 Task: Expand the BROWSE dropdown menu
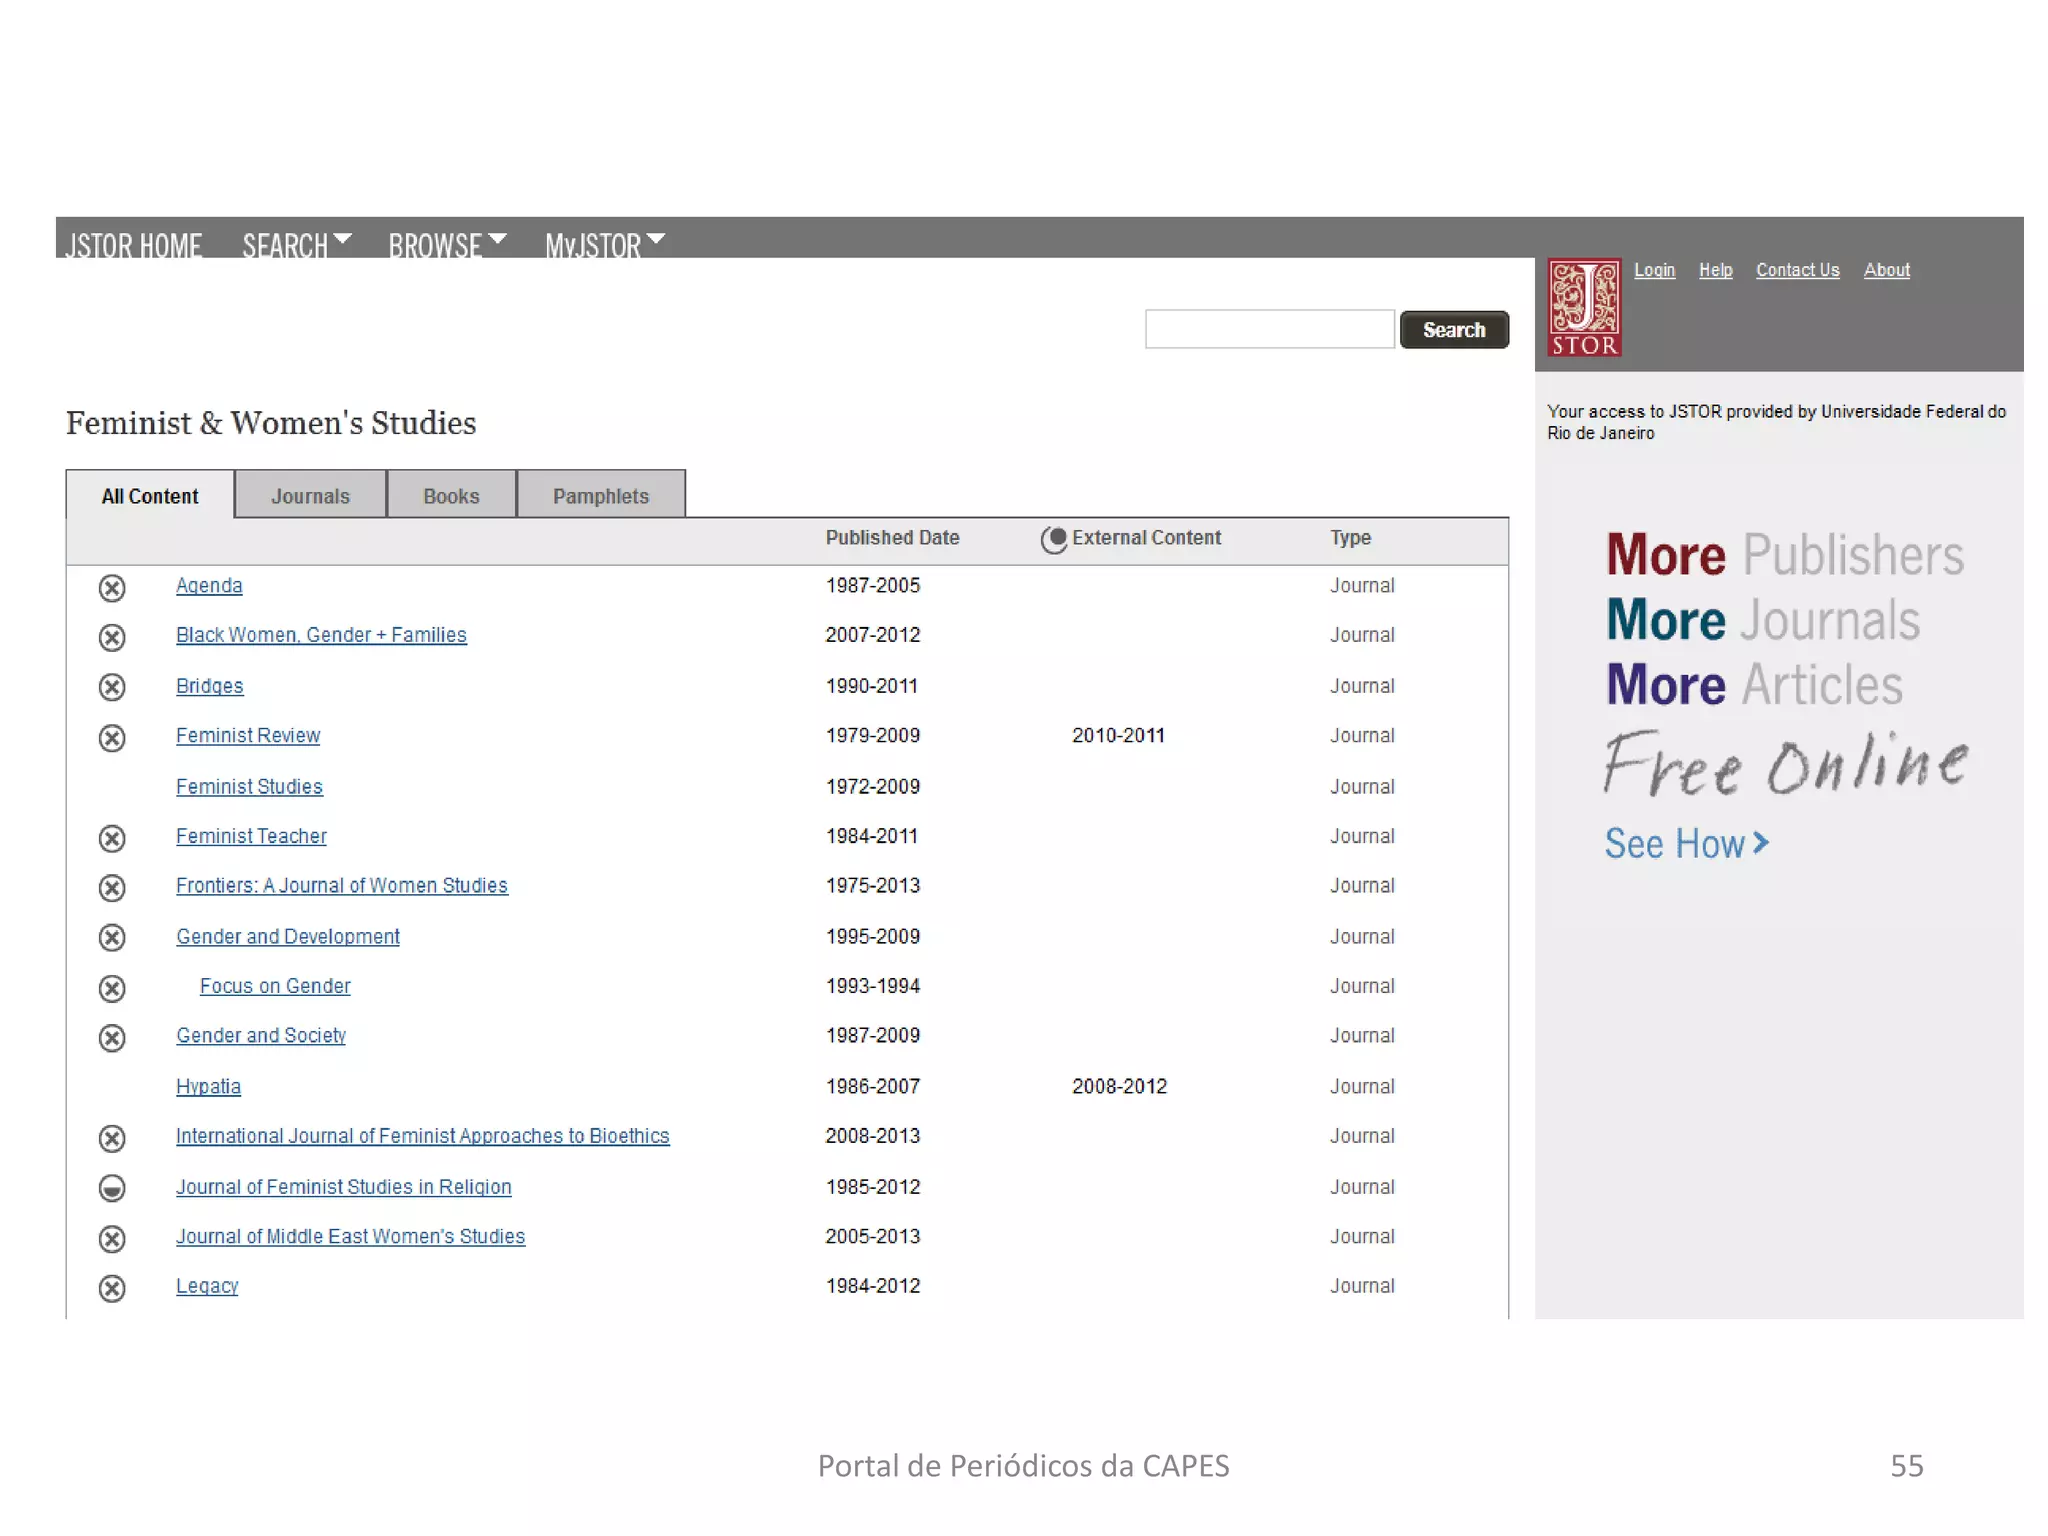click(x=446, y=244)
